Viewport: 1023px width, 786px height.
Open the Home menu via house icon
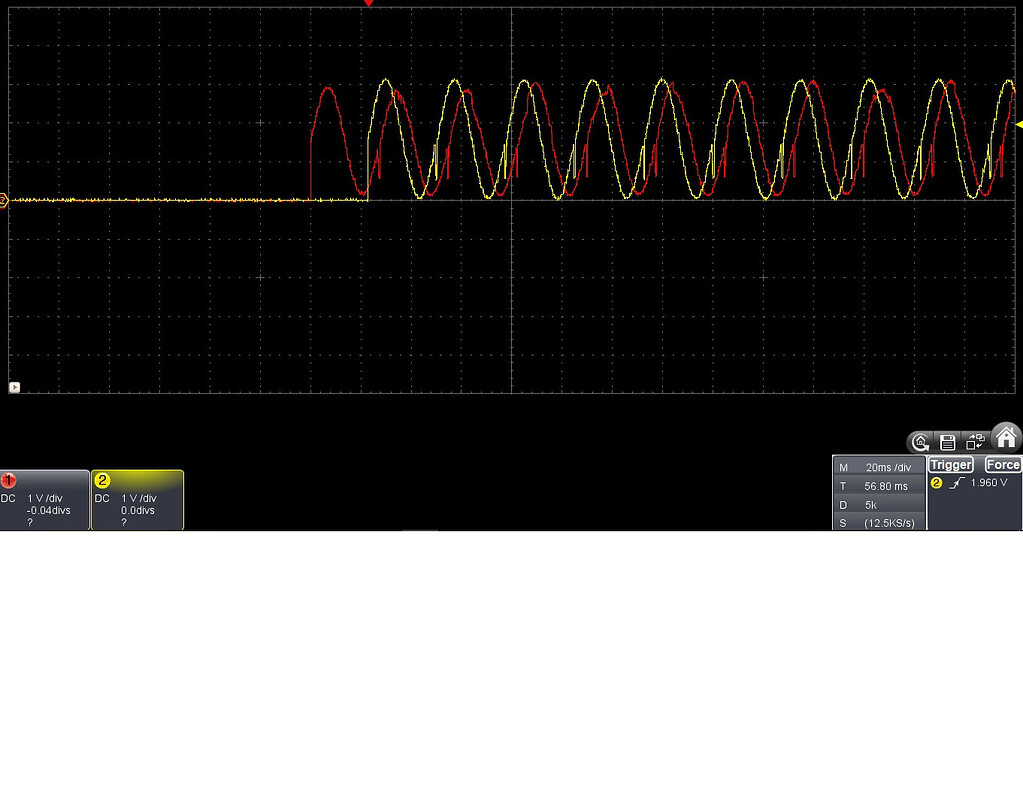click(x=1006, y=436)
